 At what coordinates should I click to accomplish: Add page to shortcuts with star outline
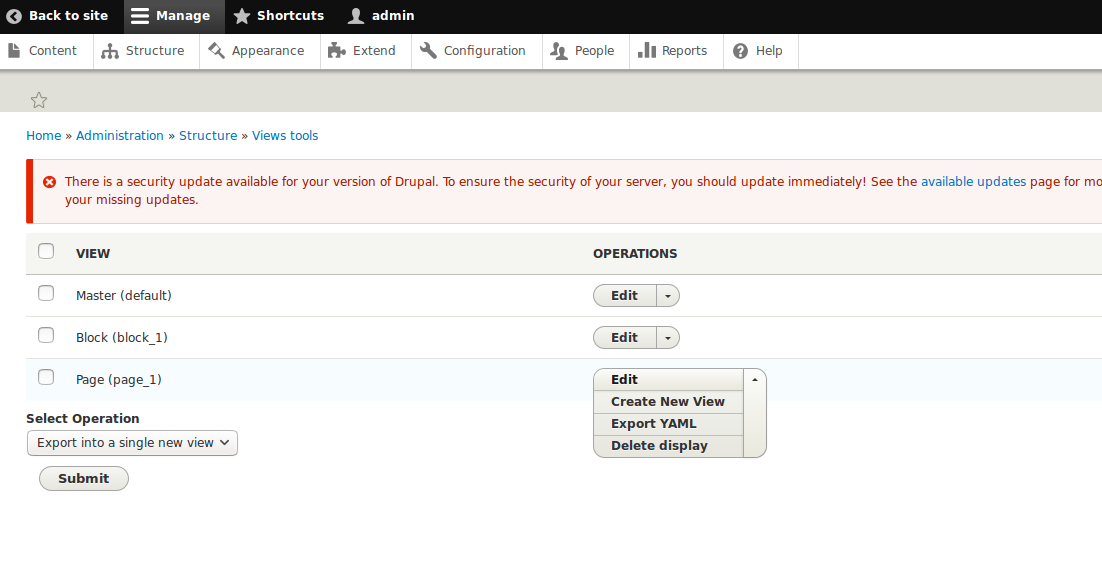click(39, 100)
